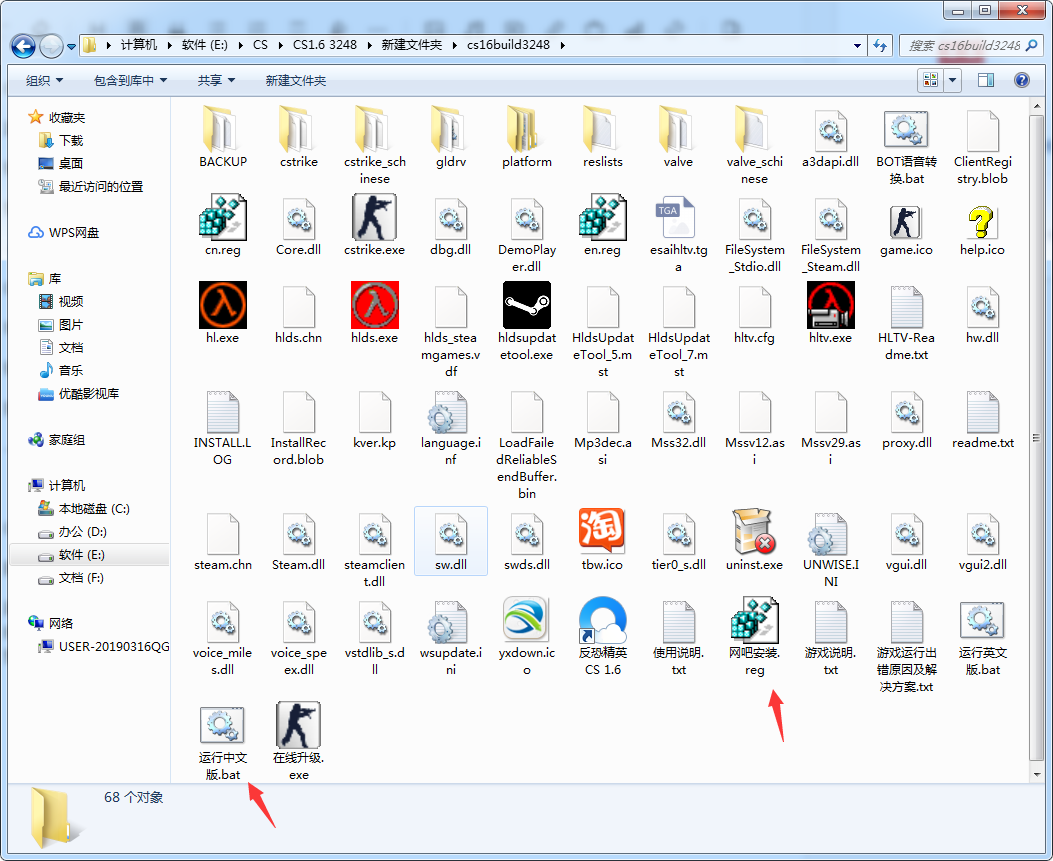The image size is (1053, 861).
Task: Click the 新建文件夹 toolbar button
Action: [x=296, y=80]
